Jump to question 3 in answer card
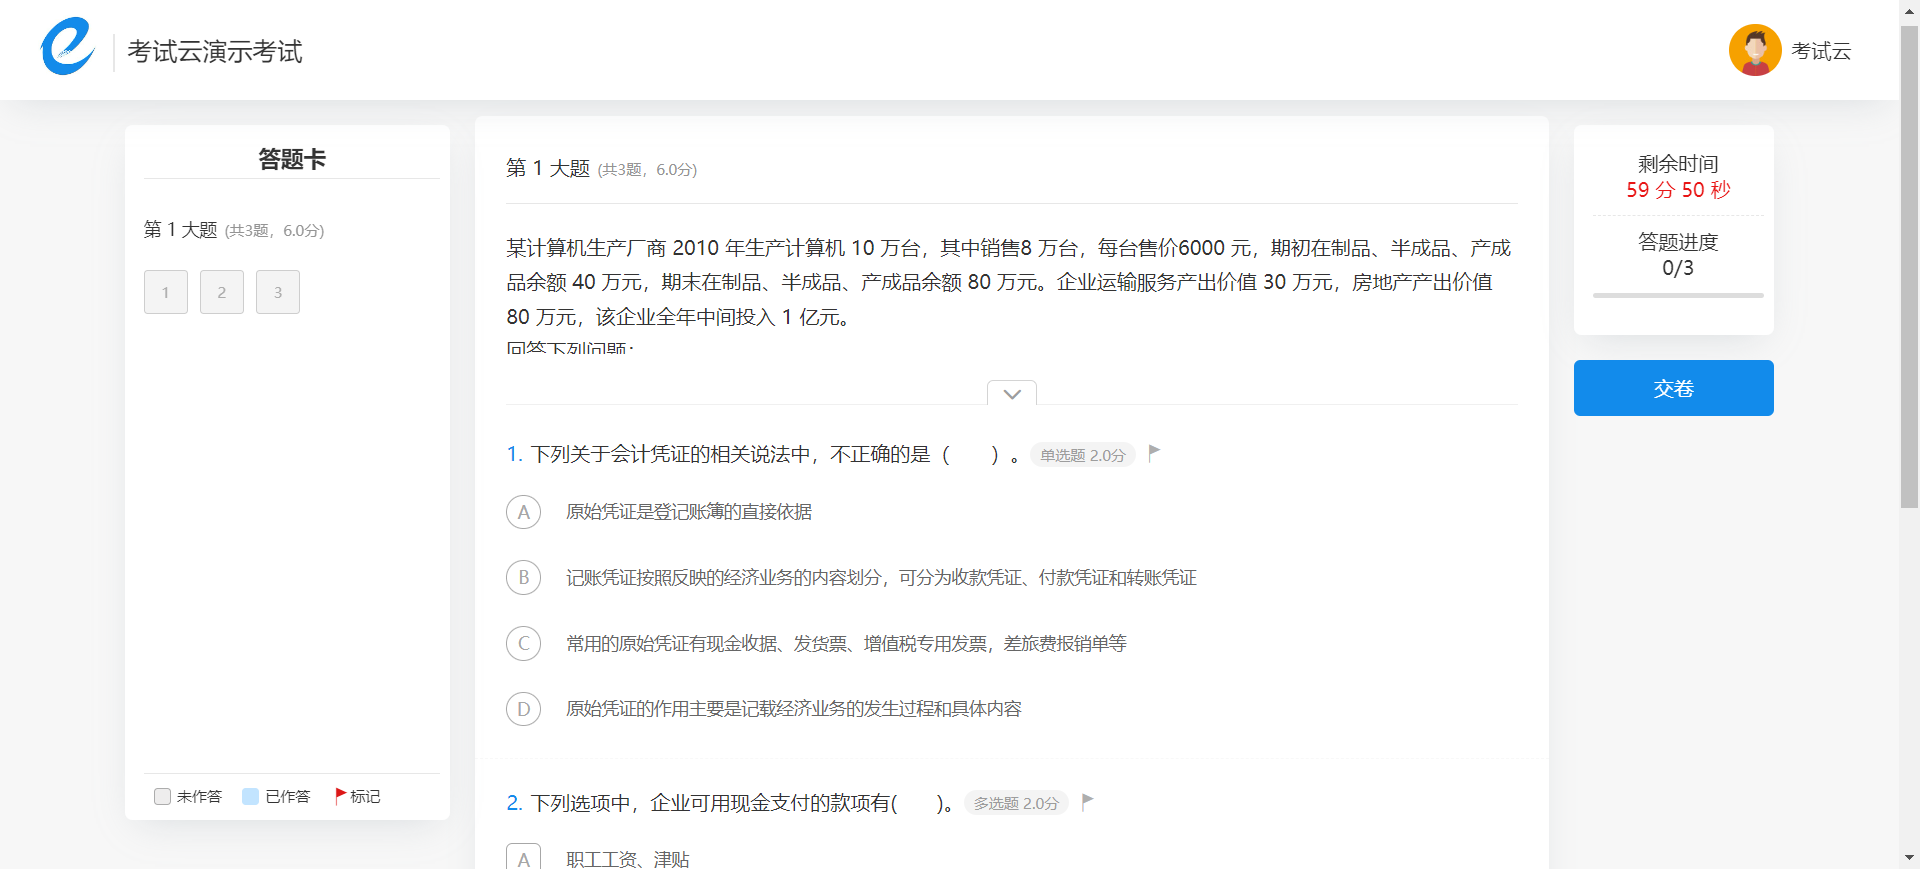Viewport: 1920px width, 869px height. click(x=278, y=292)
